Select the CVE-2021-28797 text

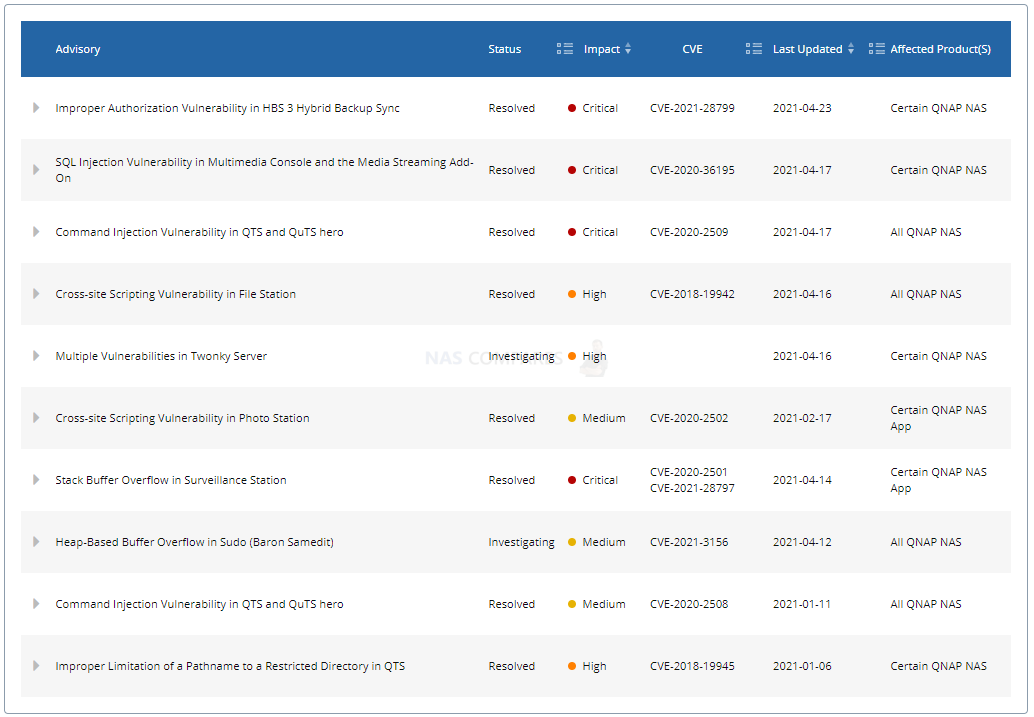pos(692,488)
